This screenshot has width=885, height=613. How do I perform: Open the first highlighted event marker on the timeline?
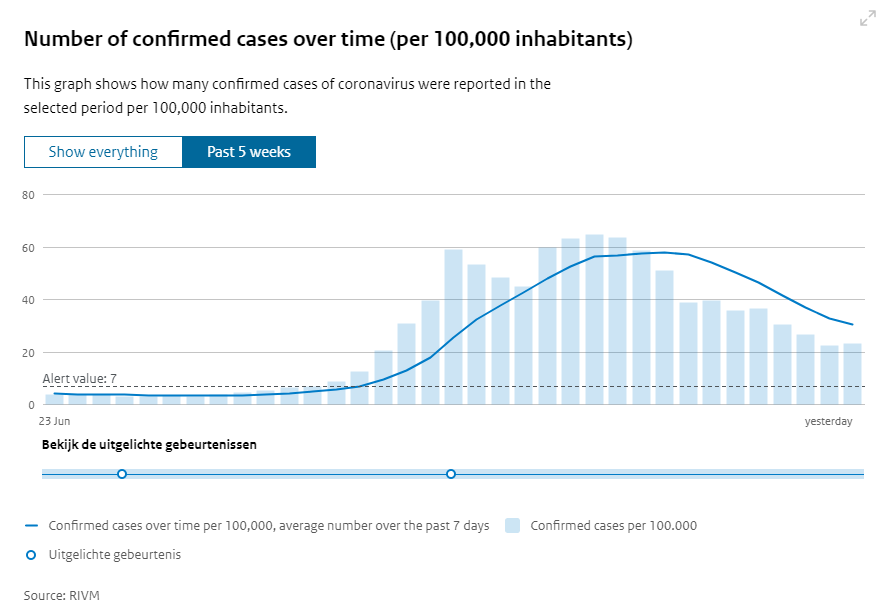(x=122, y=474)
